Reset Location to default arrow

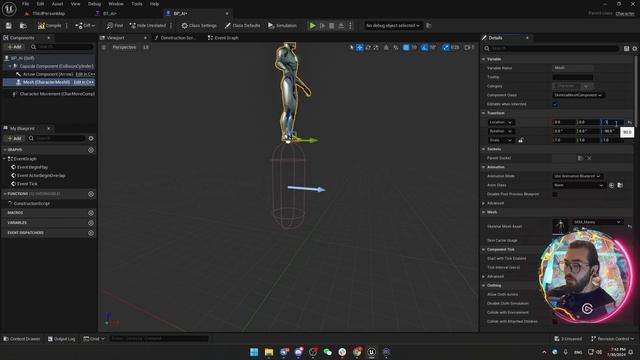click(x=630, y=122)
